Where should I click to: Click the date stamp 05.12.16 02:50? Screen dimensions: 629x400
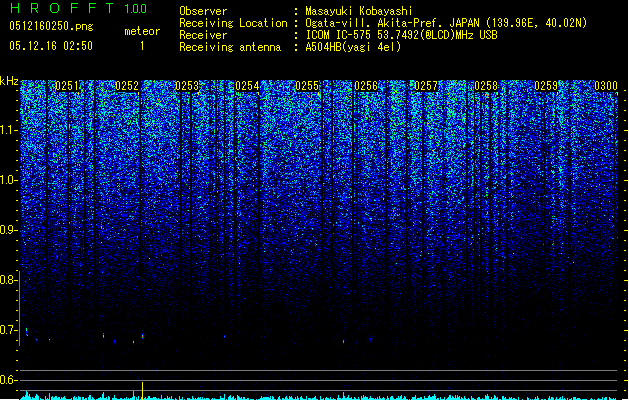pos(51,46)
